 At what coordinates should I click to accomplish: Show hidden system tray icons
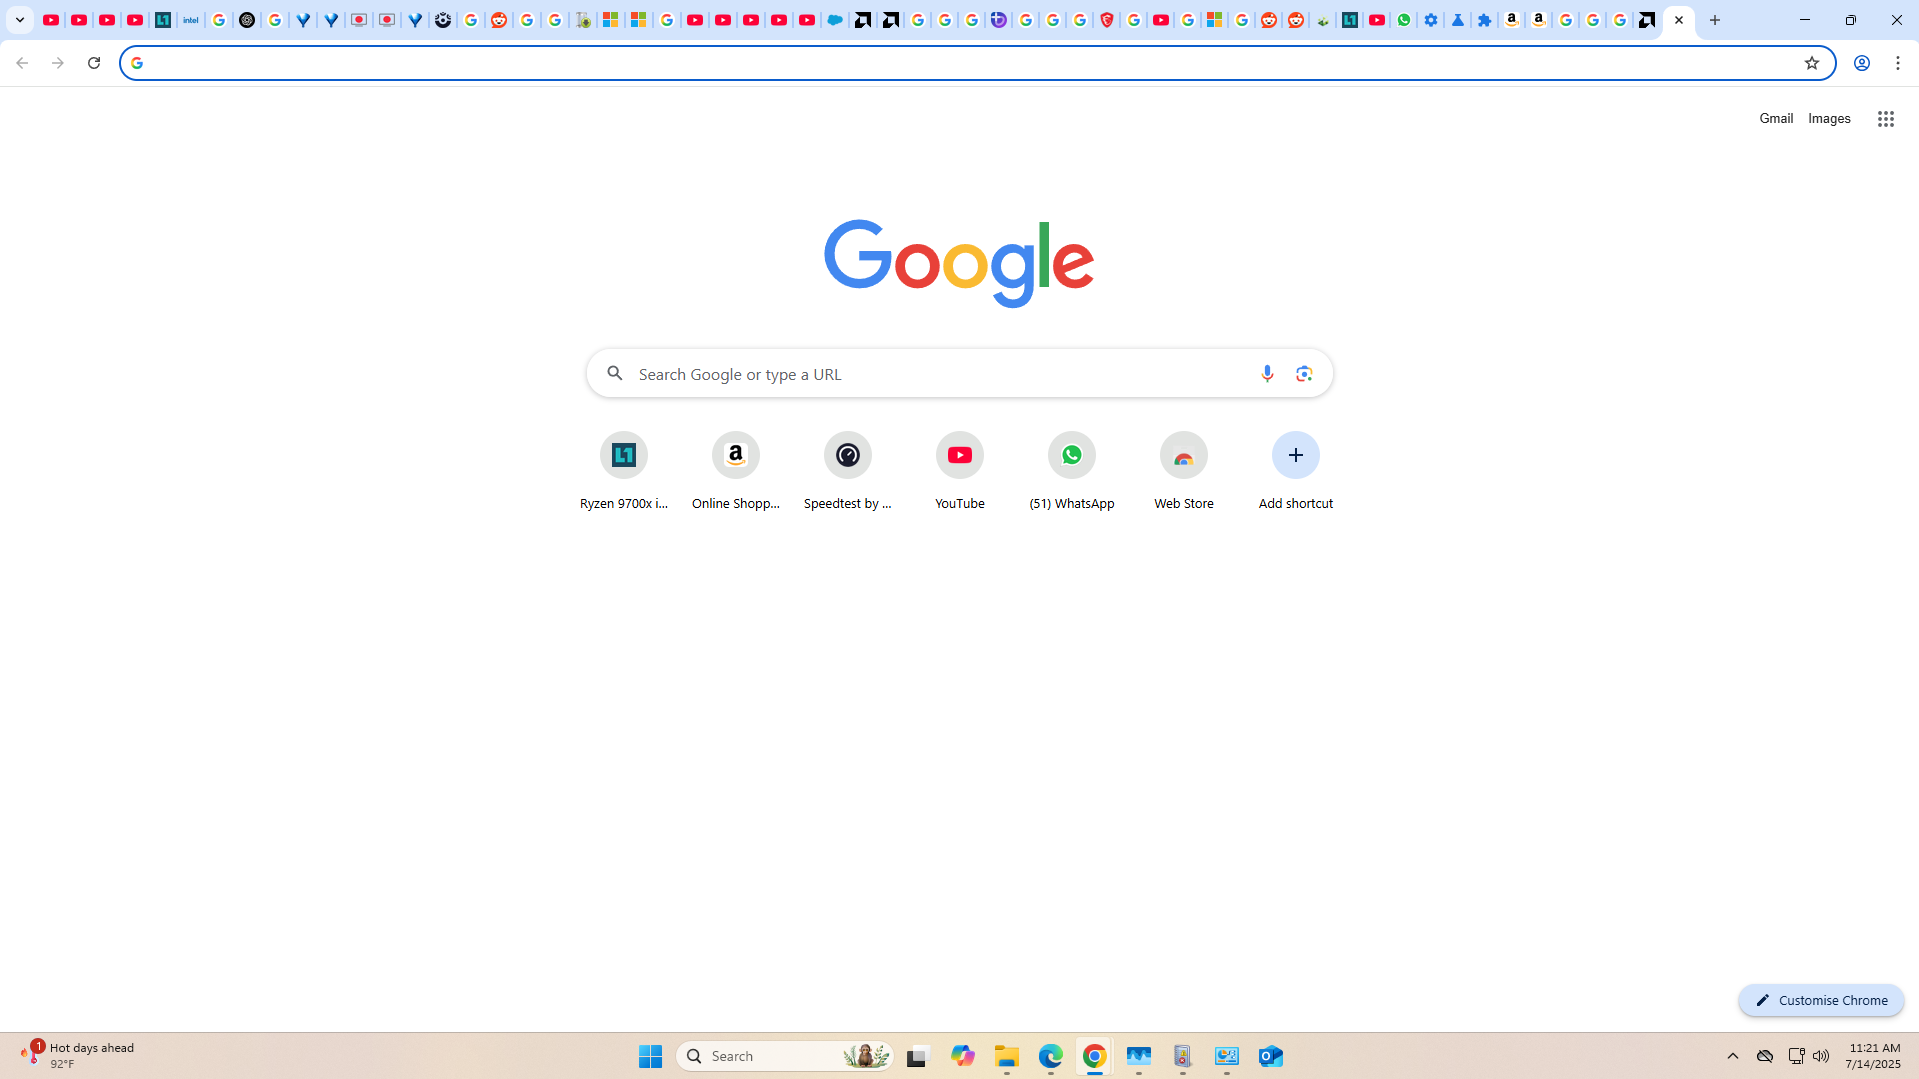[1732, 1056]
